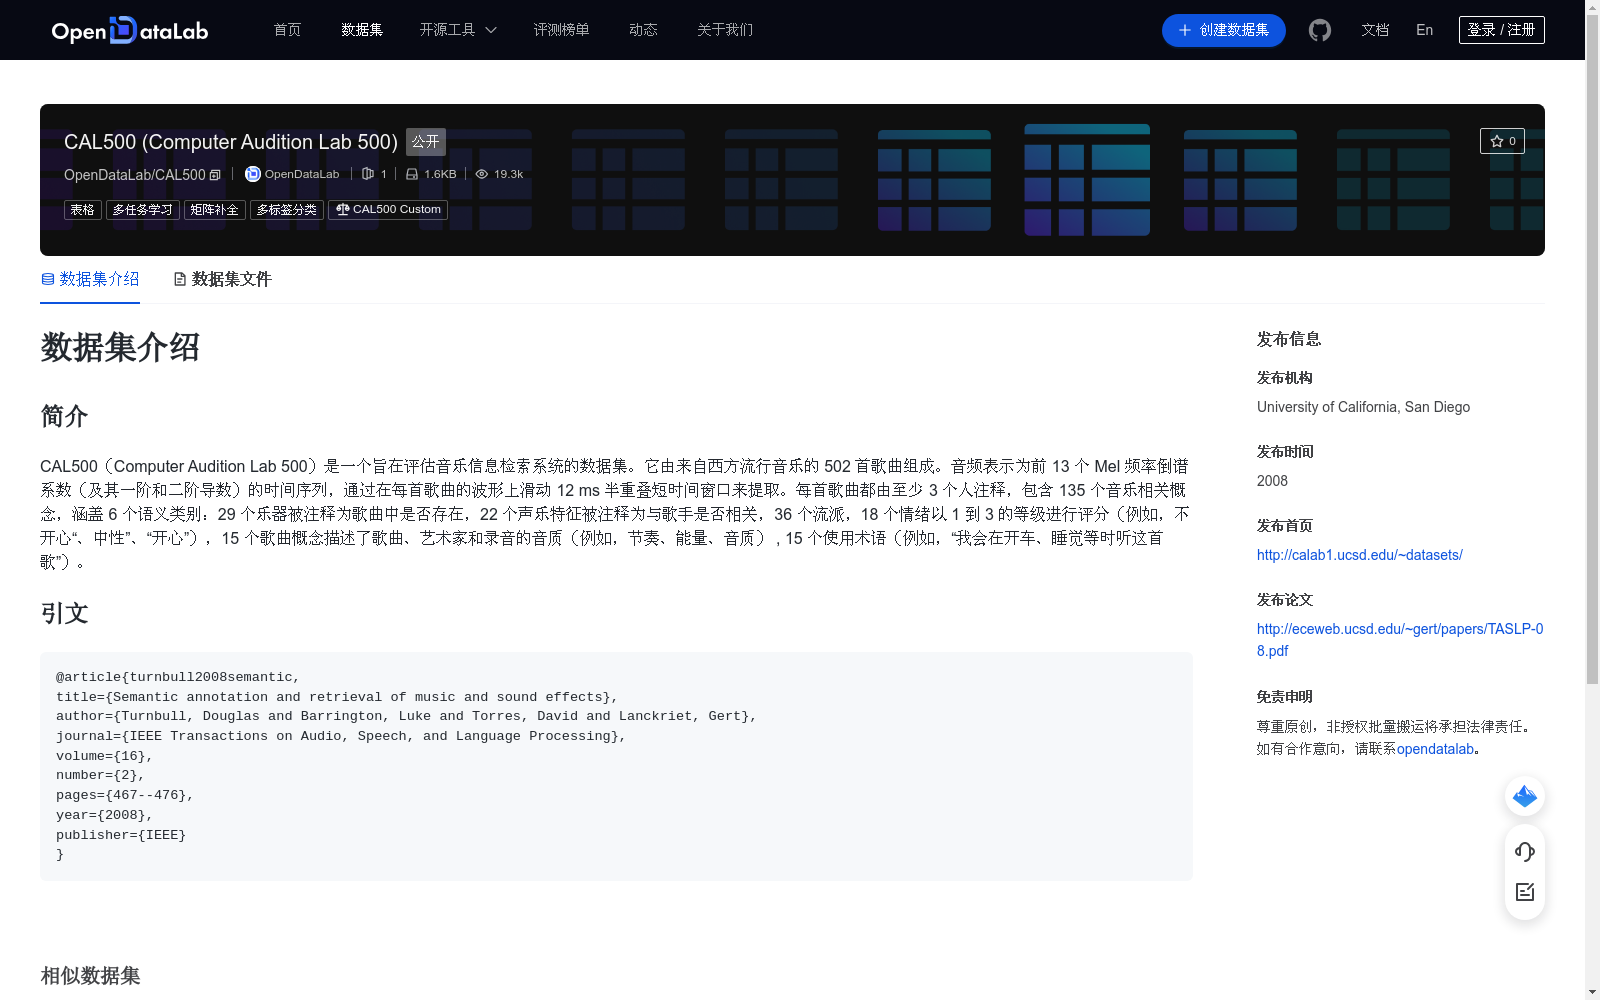This screenshot has width=1600, height=1000.
Task: Click the 相似数据集 heading
Action: [90, 976]
